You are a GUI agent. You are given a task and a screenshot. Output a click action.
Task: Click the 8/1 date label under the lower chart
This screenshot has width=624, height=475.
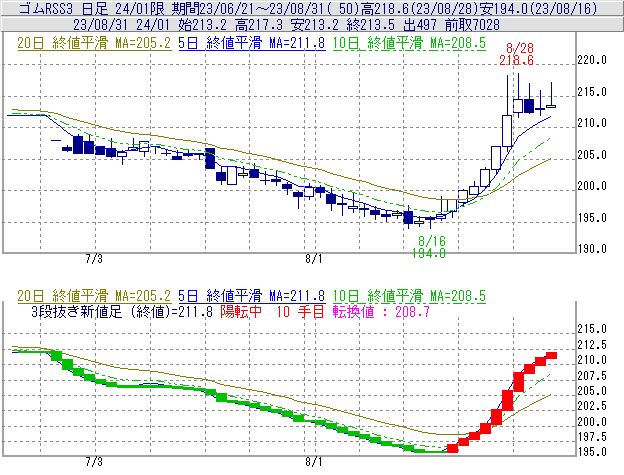(314, 462)
